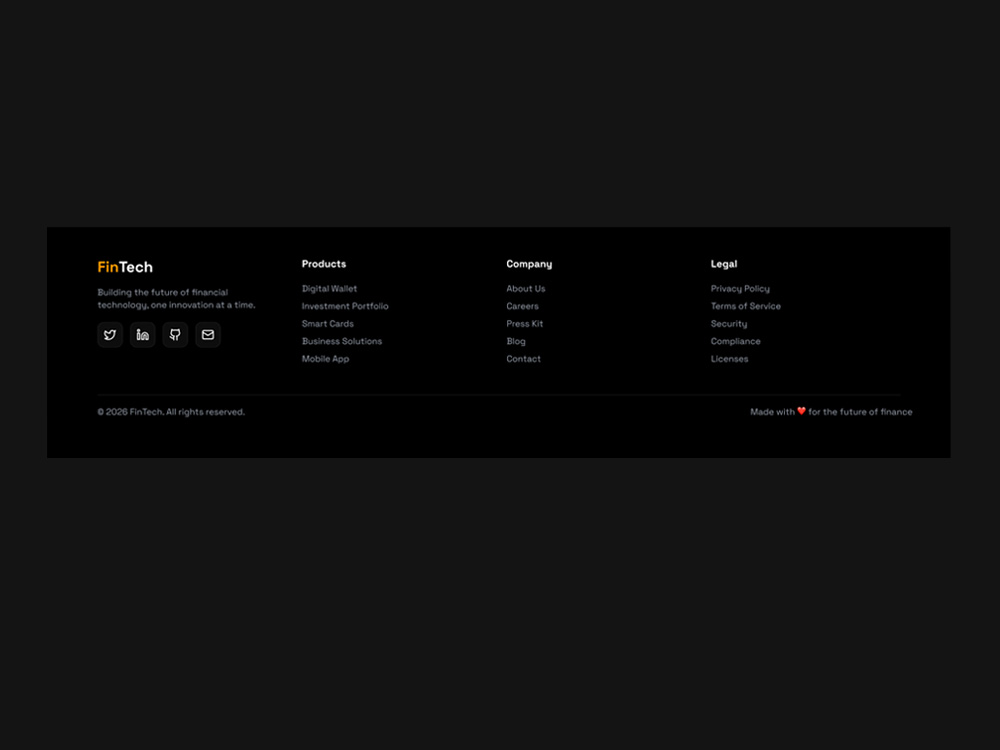The width and height of the screenshot is (1000, 750).
Task: Click the Contact link
Action: coord(524,359)
